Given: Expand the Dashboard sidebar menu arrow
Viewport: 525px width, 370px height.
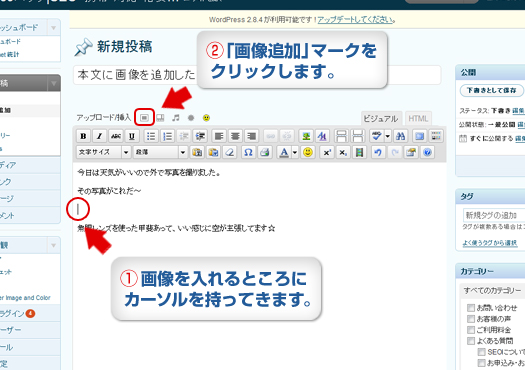Looking at the screenshot, I should tap(54, 27).
